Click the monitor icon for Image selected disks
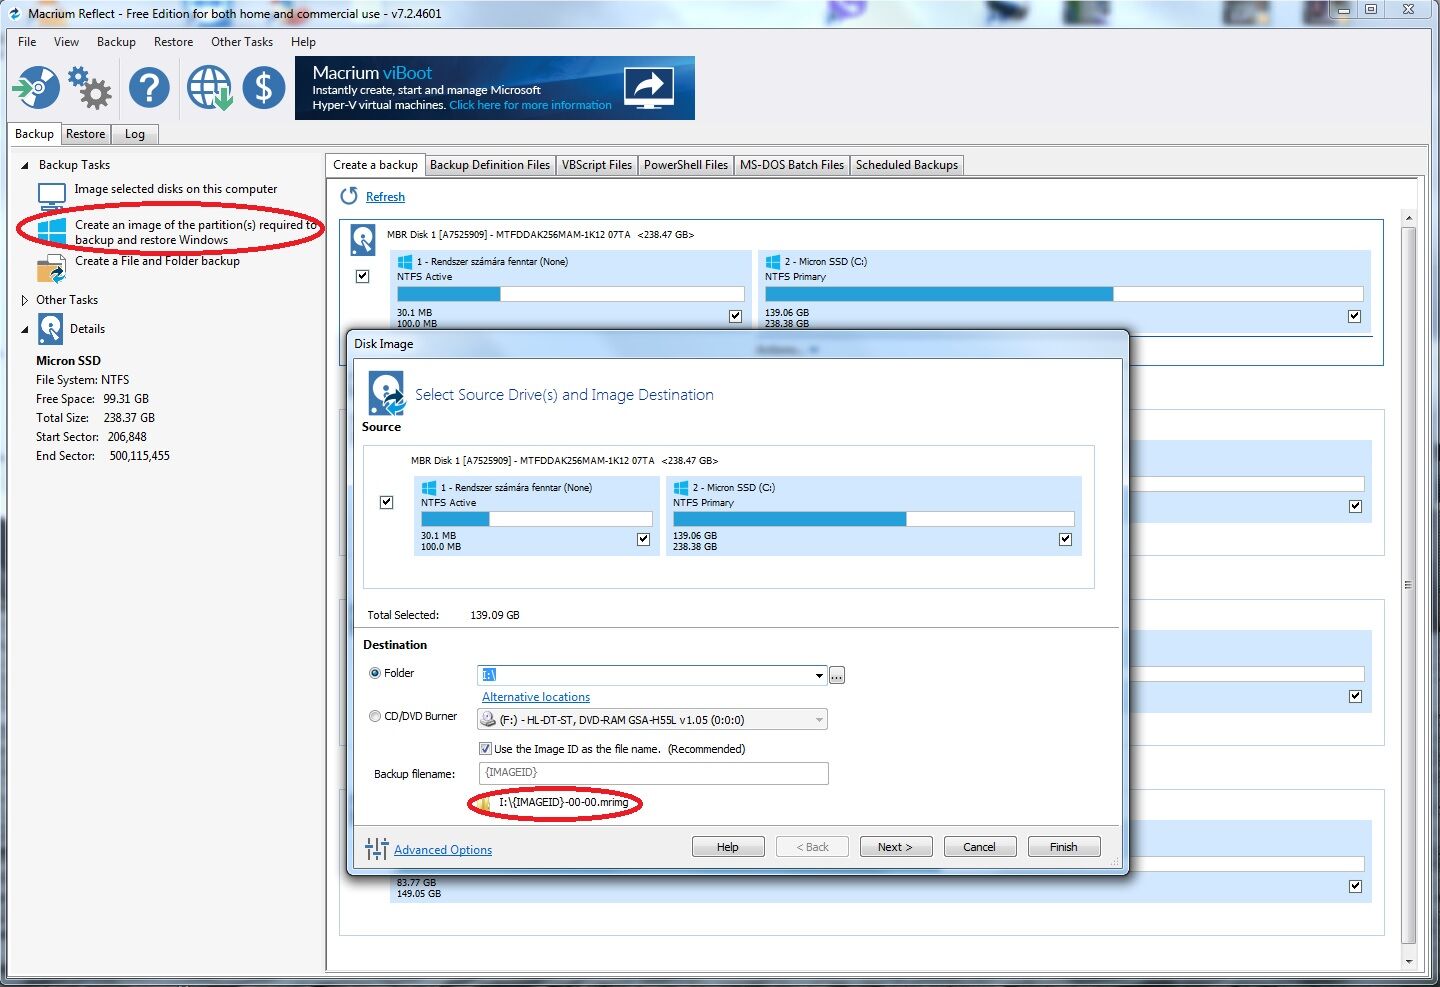 [x=52, y=195]
